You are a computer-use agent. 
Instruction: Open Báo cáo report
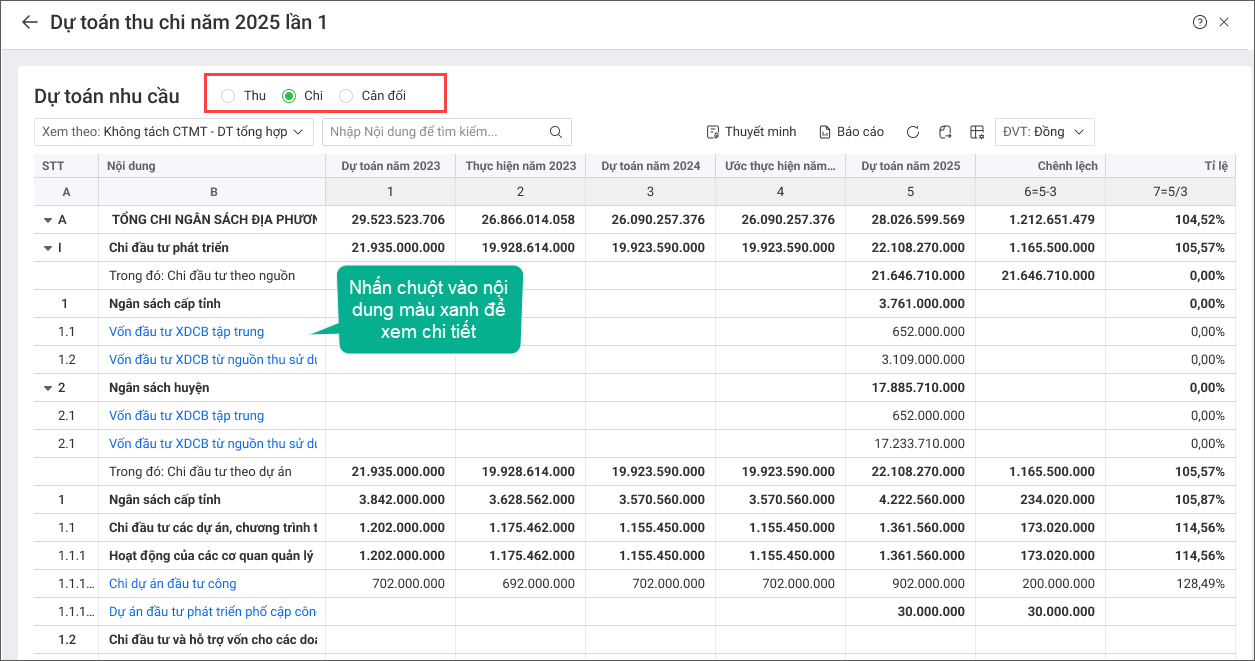tap(851, 132)
